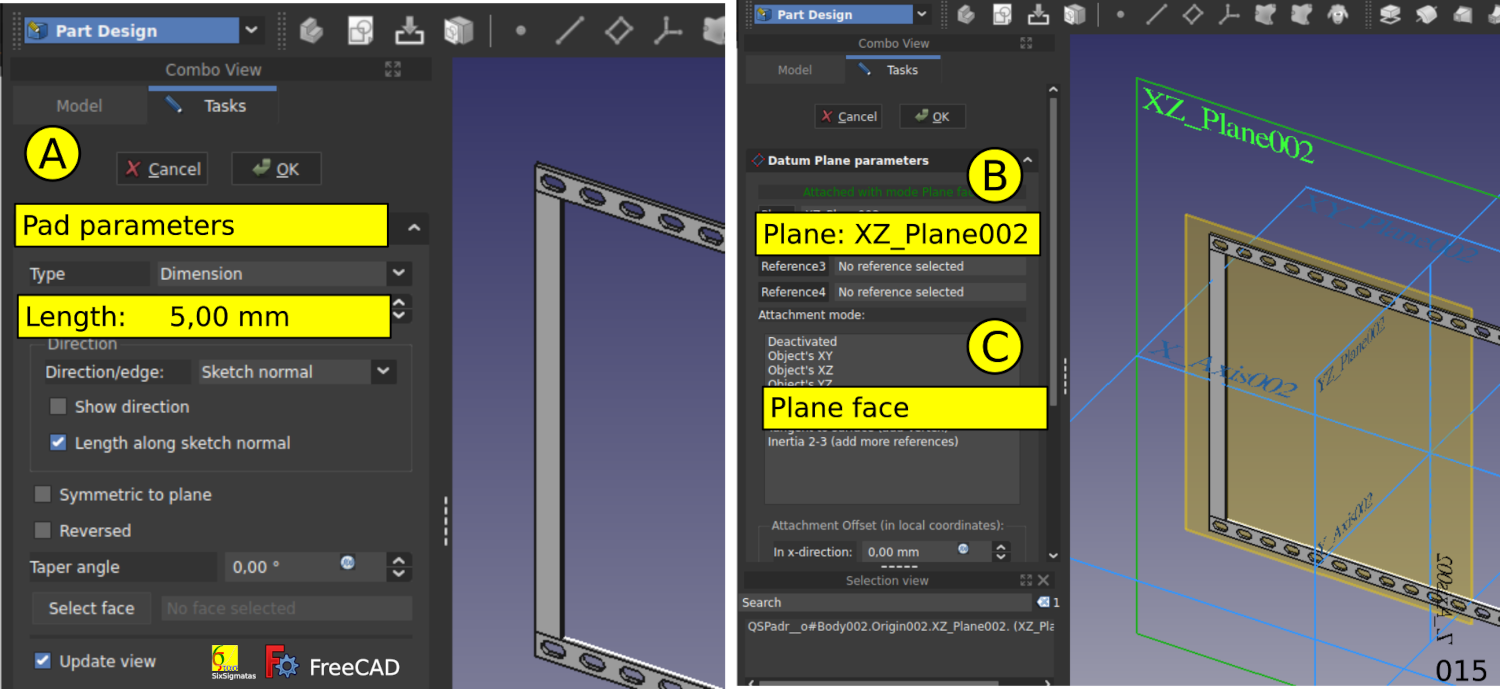This screenshot has width=1500, height=689.
Task: Uncheck Length along sketch normal
Action: (59, 442)
